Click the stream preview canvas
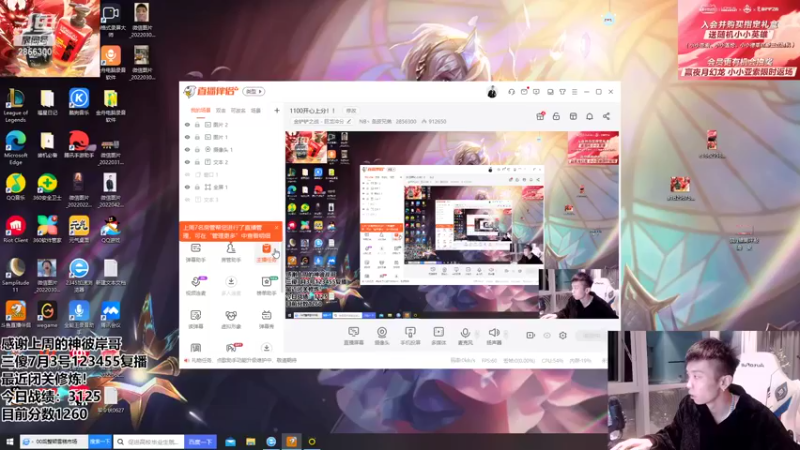This screenshot has height=450, width=800. (x=452, y=225)
